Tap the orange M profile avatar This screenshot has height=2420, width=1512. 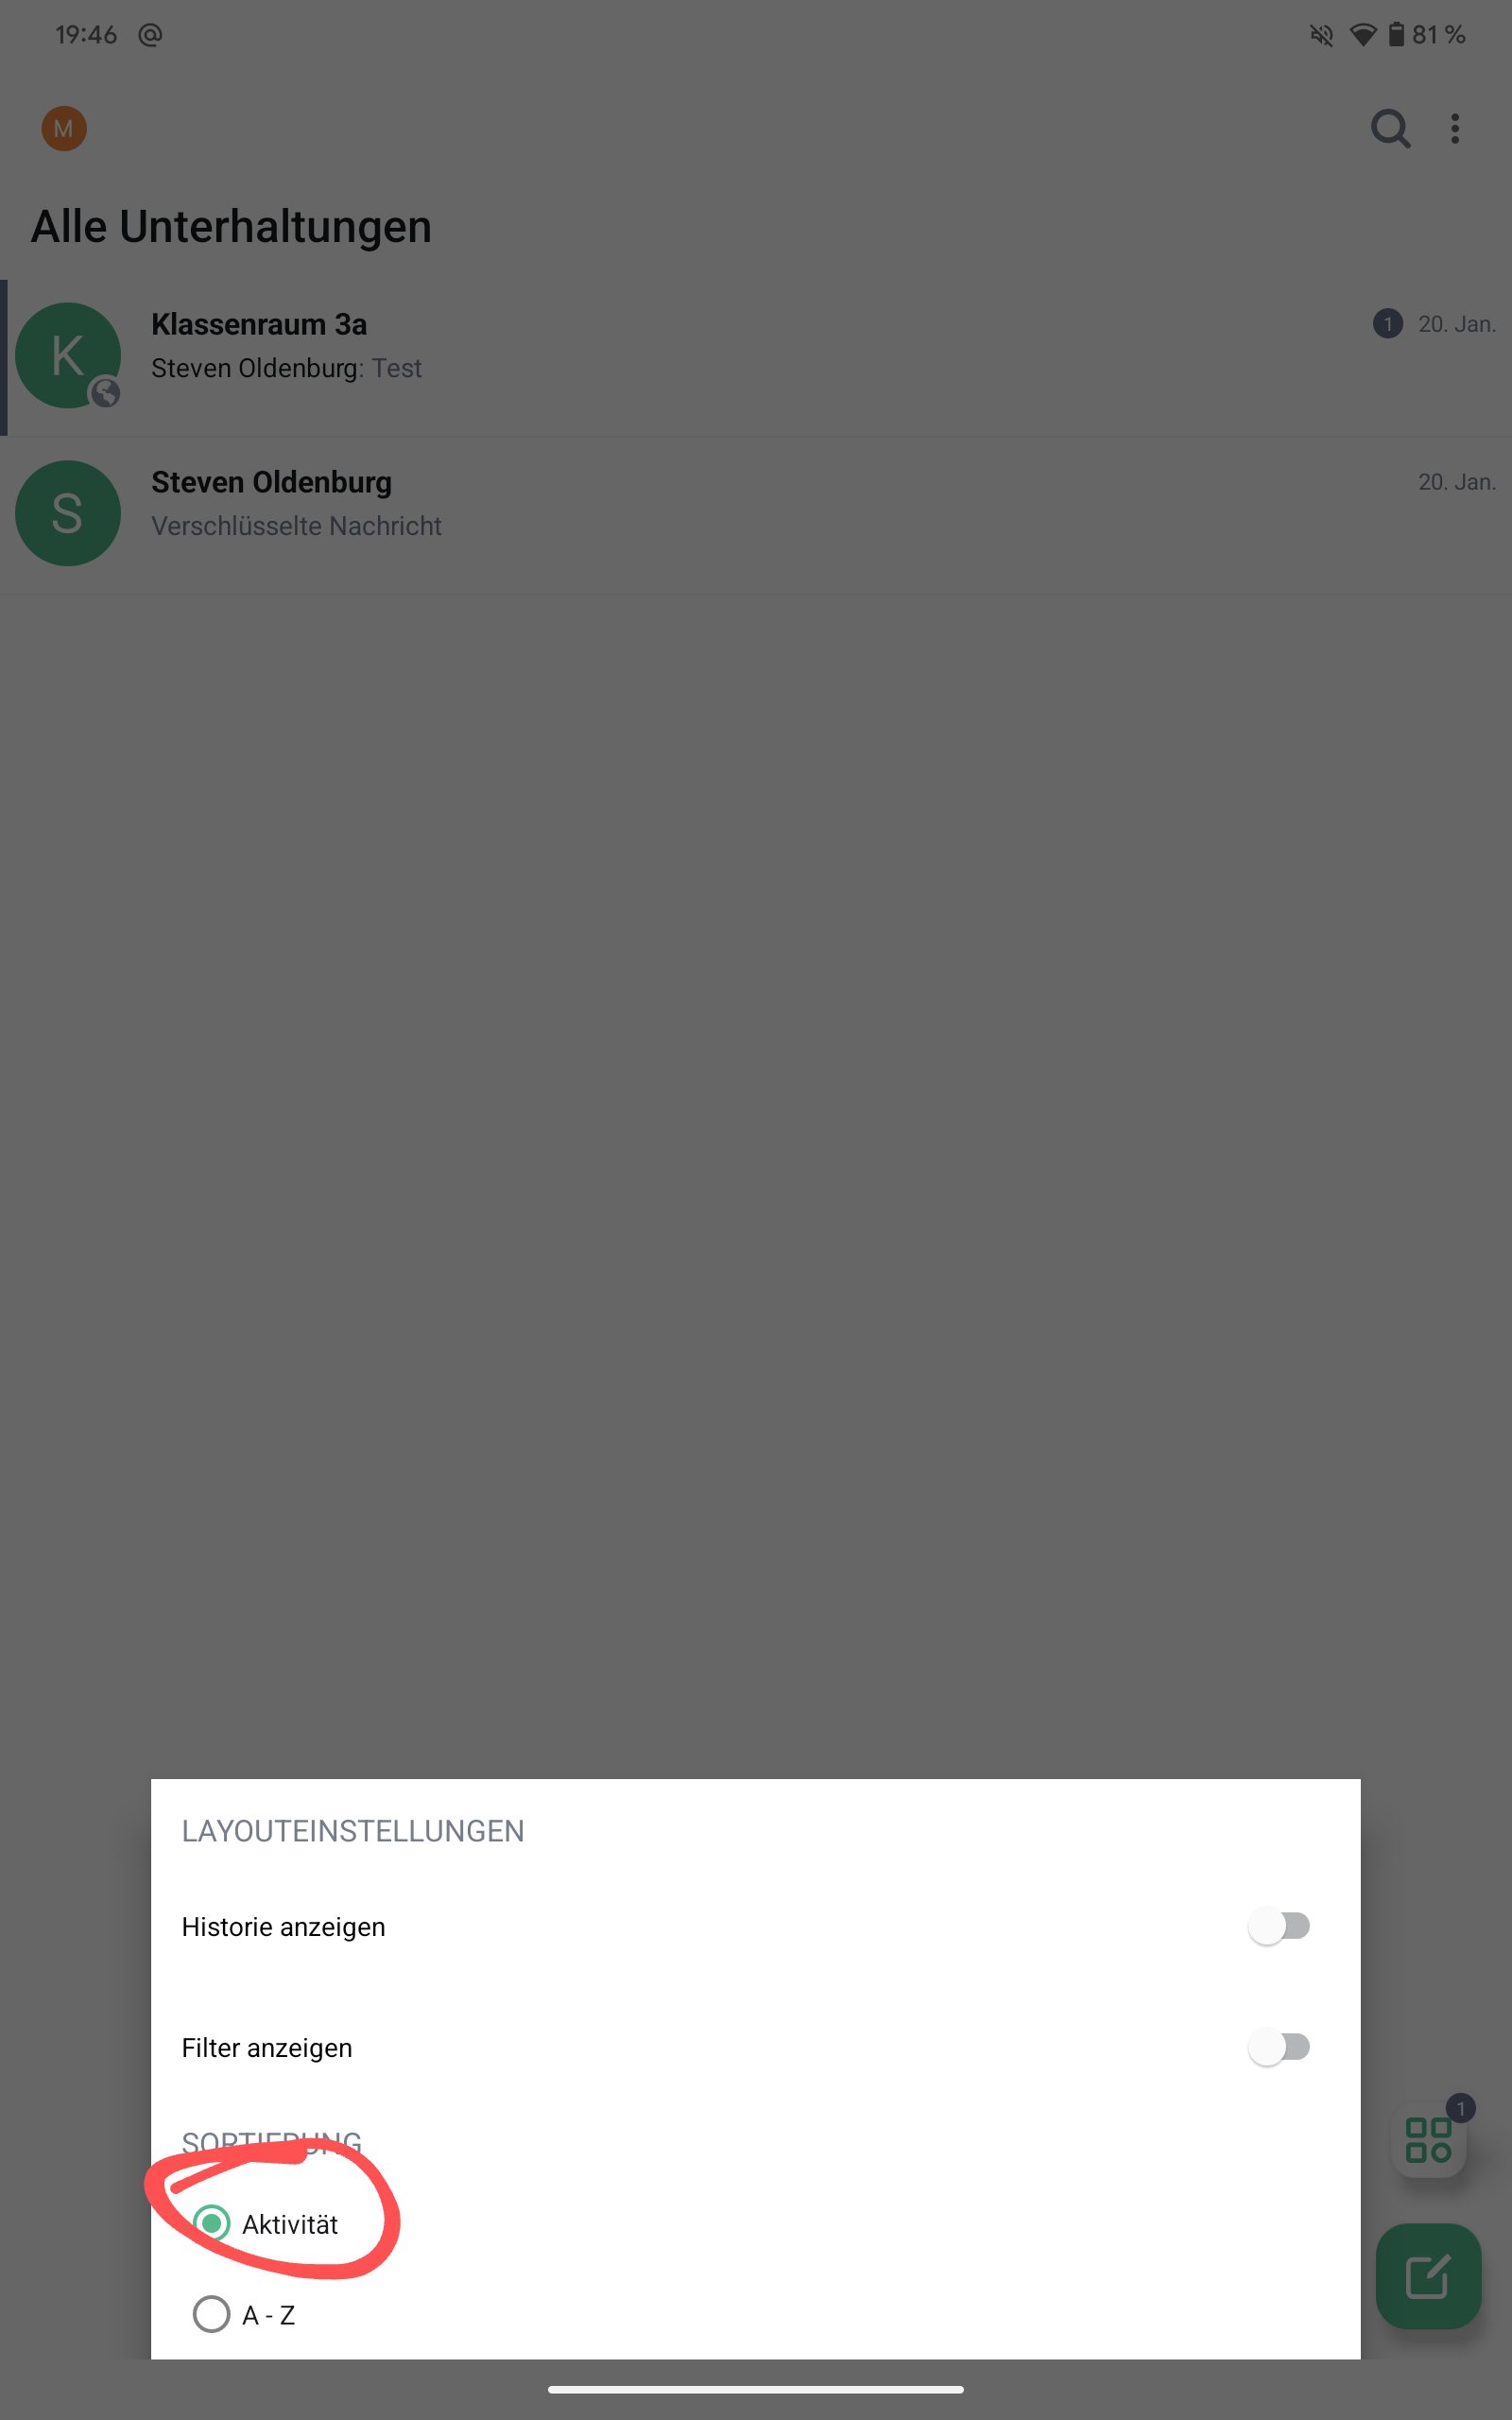coord(64,129)
